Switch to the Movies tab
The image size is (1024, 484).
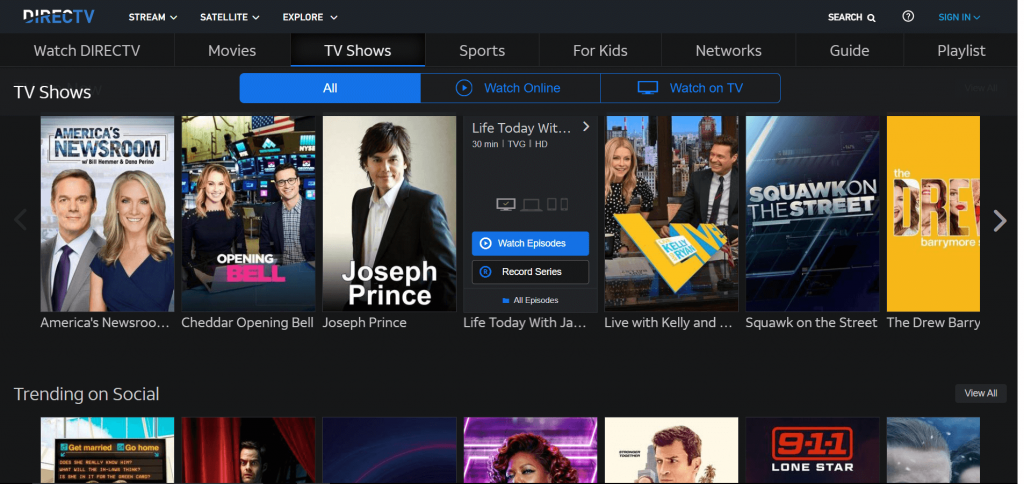232,50
